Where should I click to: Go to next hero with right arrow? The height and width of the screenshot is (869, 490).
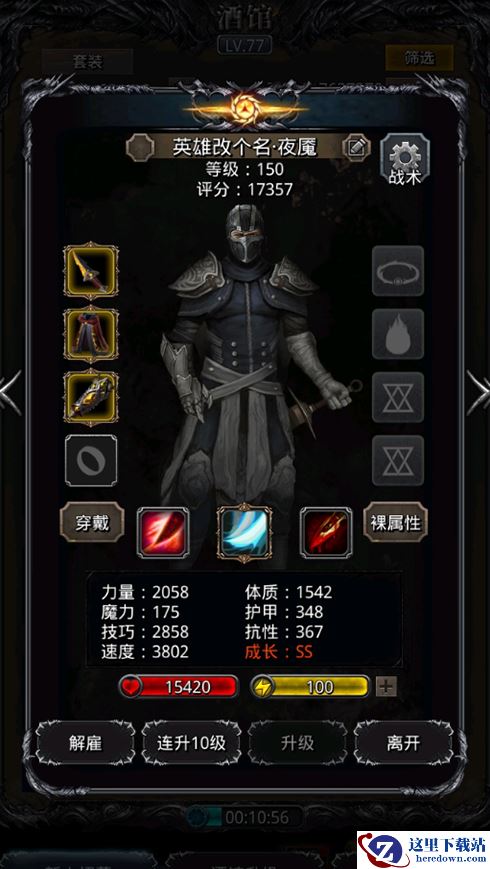point(478,392)
